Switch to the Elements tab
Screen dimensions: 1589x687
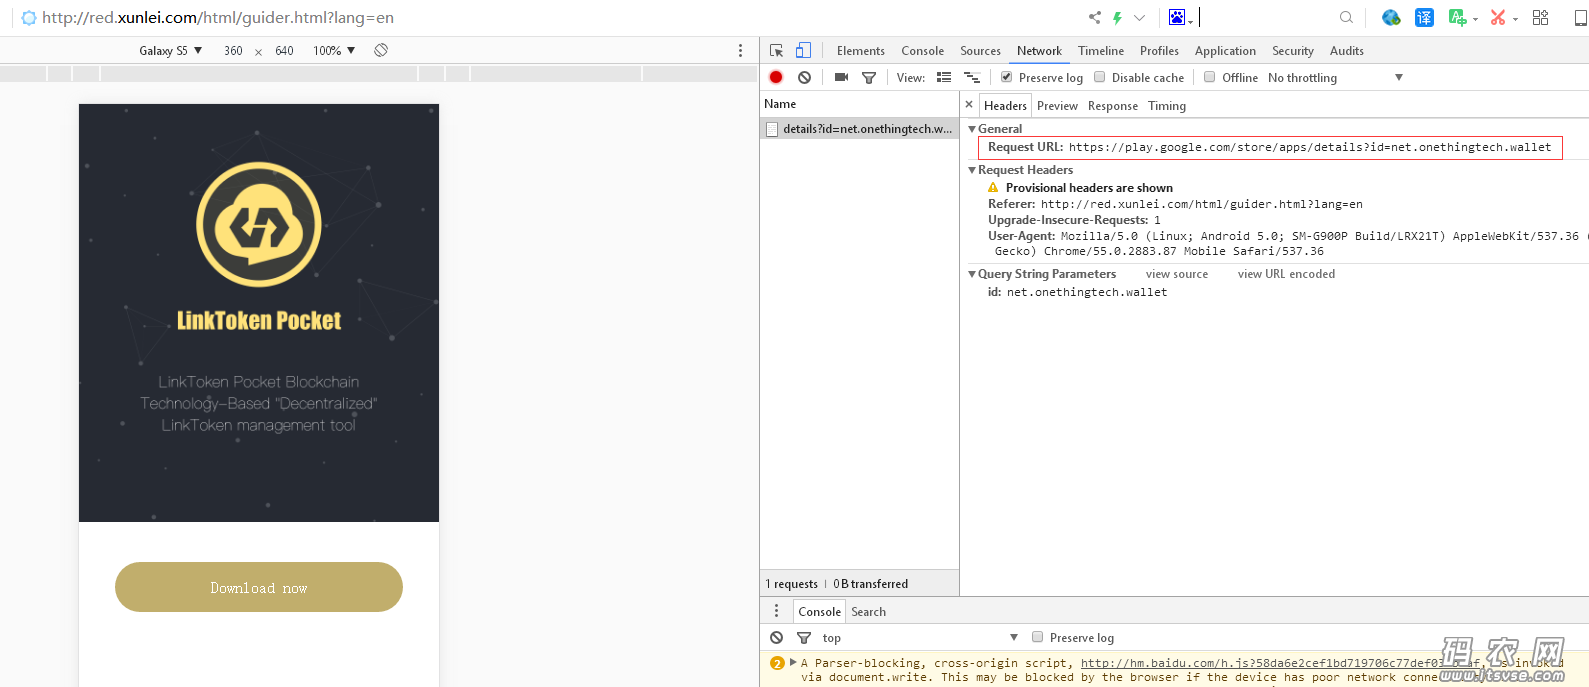(861, 50)
